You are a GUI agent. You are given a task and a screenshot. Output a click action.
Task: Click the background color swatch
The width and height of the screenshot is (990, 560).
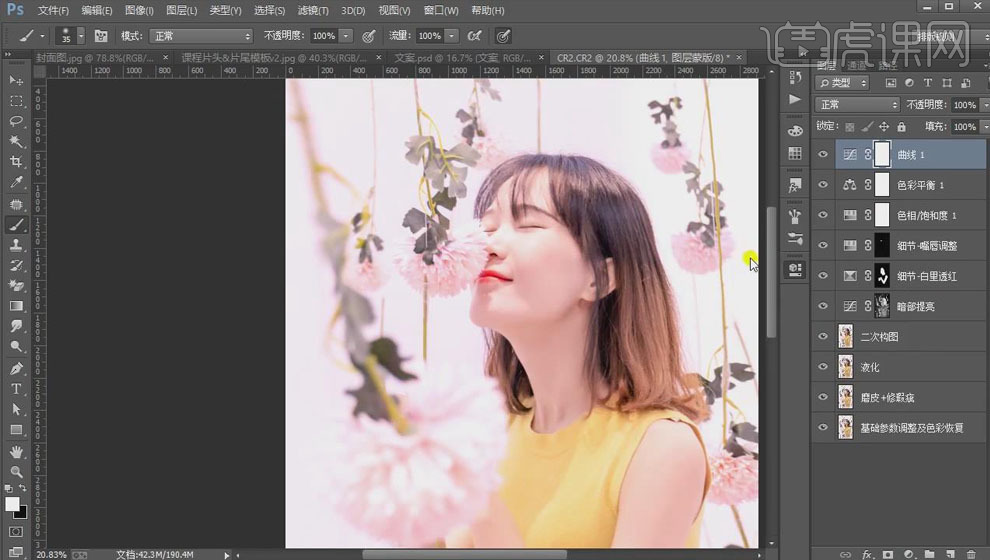tap(23, 513)
